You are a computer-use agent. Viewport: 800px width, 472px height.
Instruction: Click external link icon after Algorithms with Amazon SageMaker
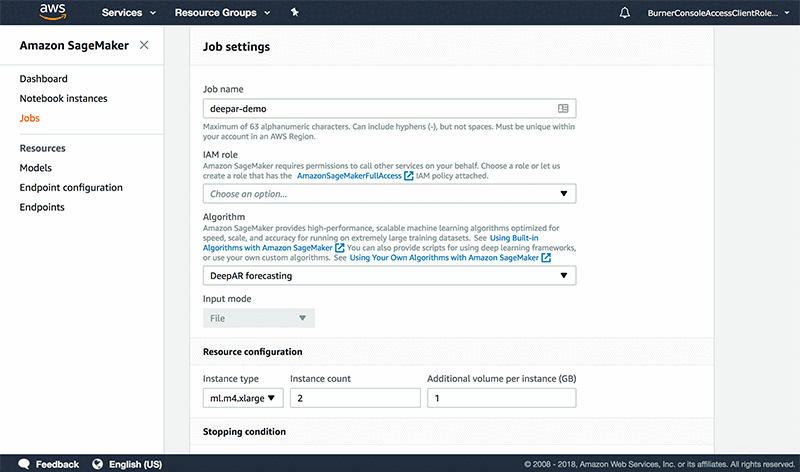(340, 247)
